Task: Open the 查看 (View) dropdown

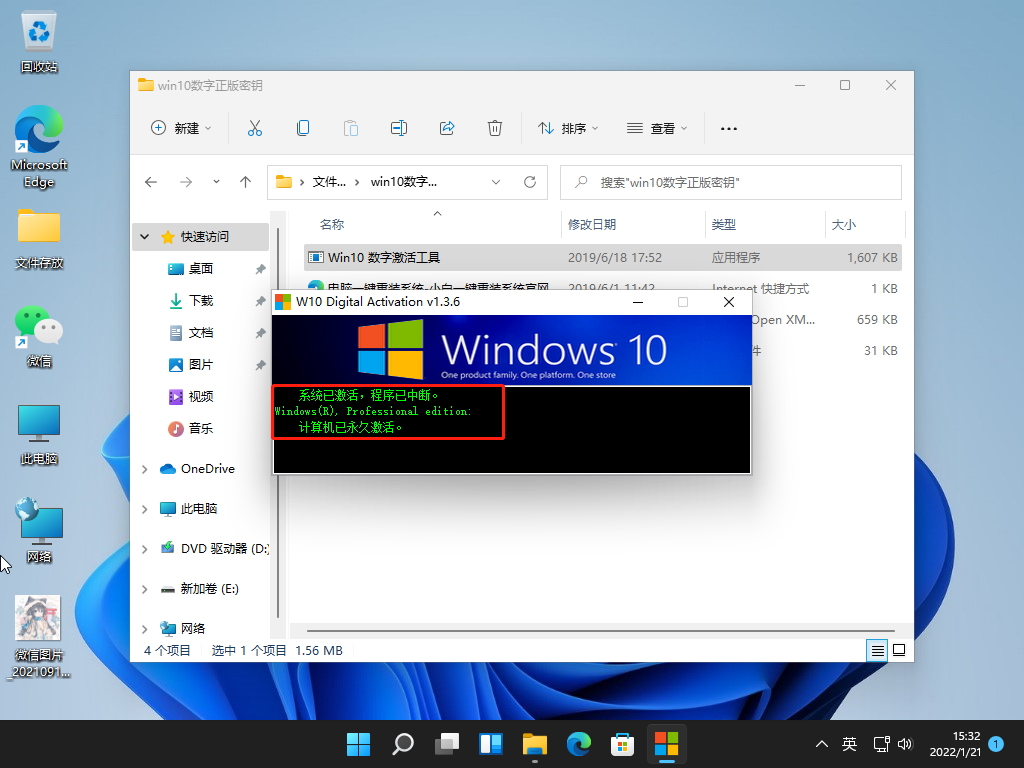Action: (657, 128)
